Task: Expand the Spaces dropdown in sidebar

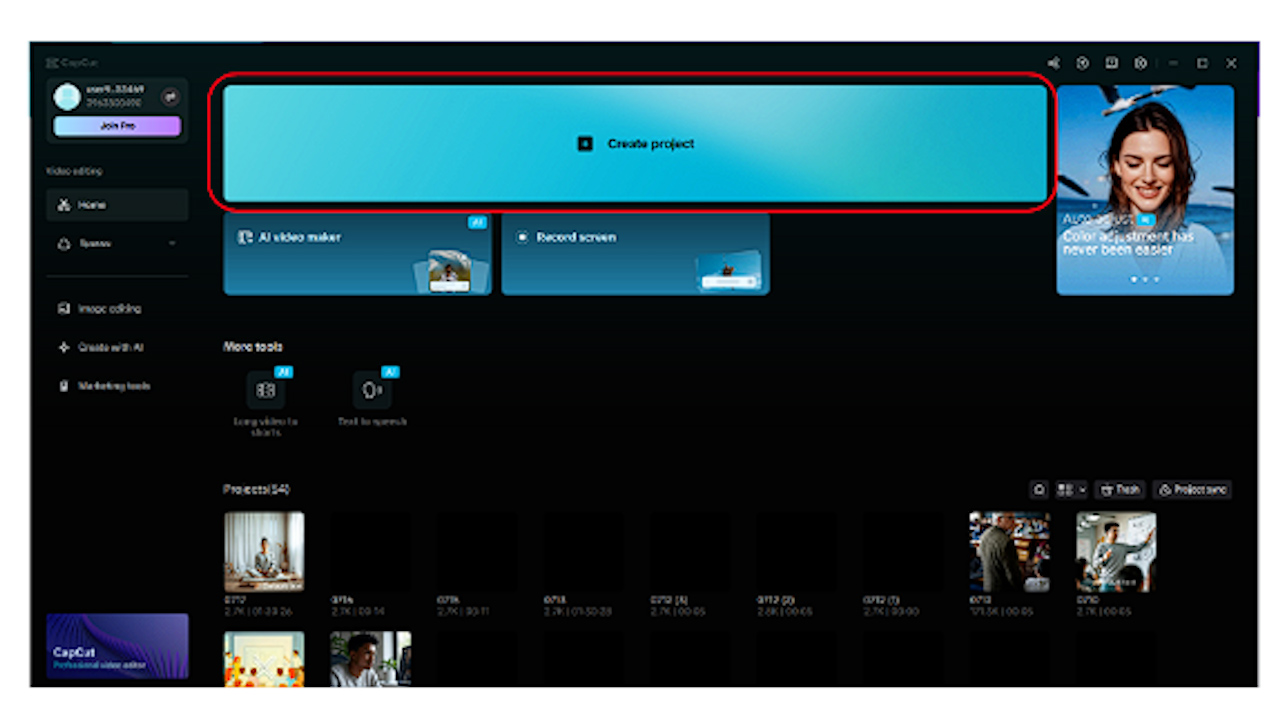Action: (171, 244)
